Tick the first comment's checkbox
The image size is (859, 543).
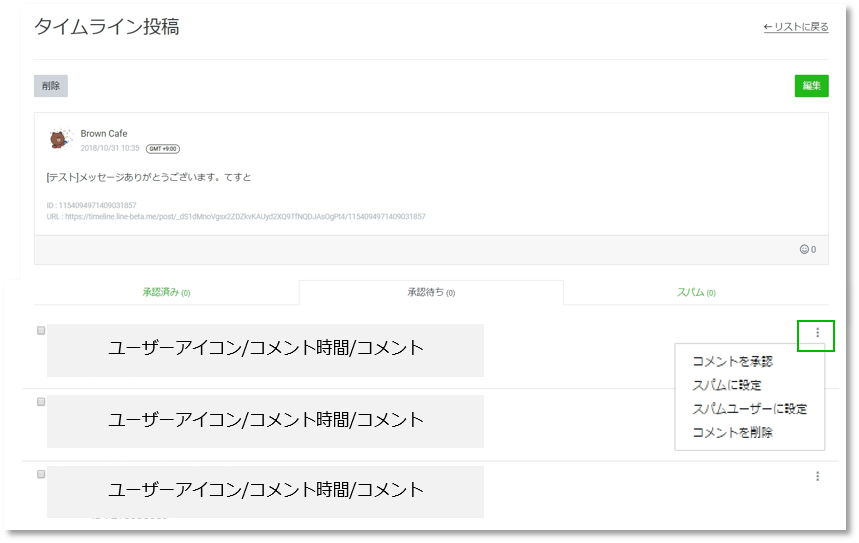[x=41, y=330]
